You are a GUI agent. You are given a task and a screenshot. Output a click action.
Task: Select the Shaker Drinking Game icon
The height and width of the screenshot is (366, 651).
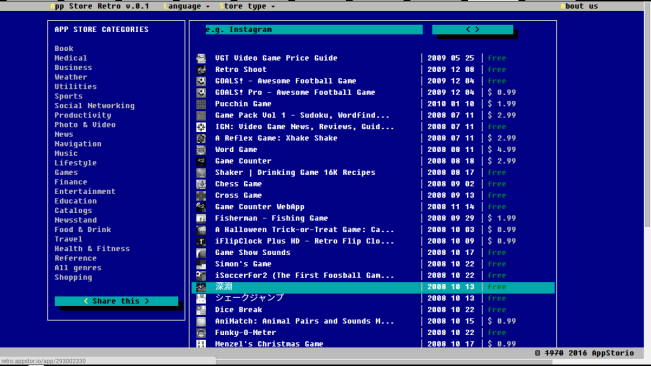tap(201, 173)
